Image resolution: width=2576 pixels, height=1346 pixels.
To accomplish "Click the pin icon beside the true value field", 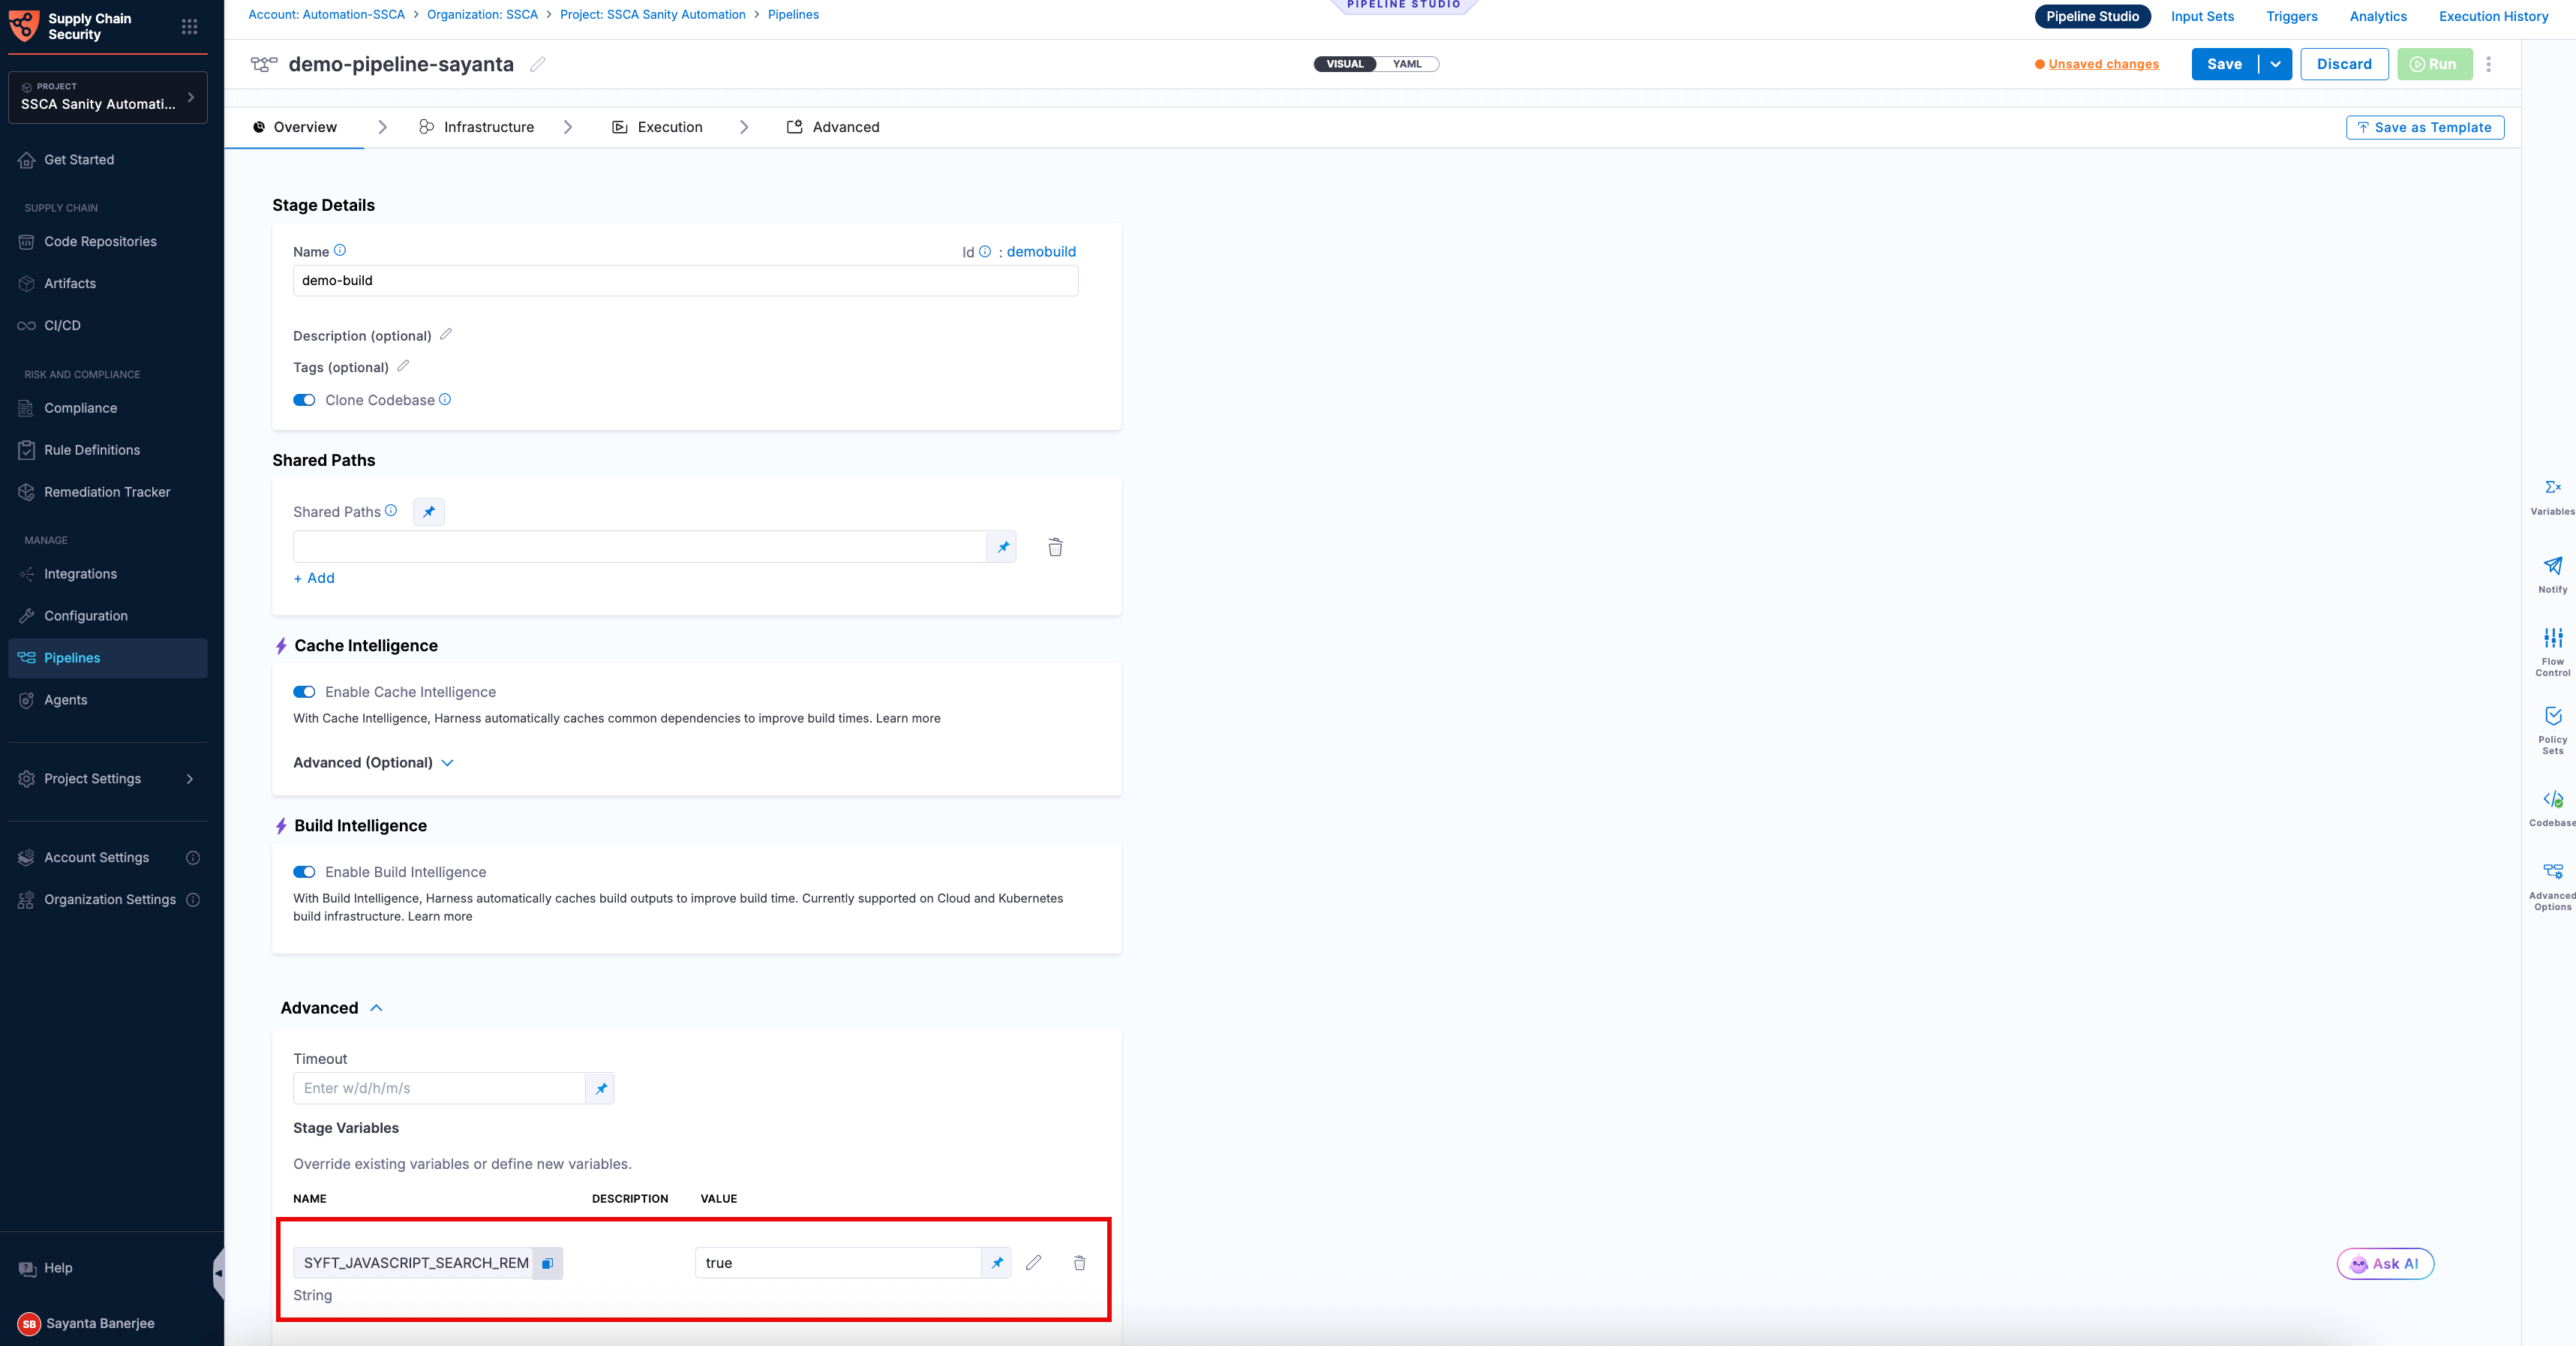I will tap(997, 1263).
